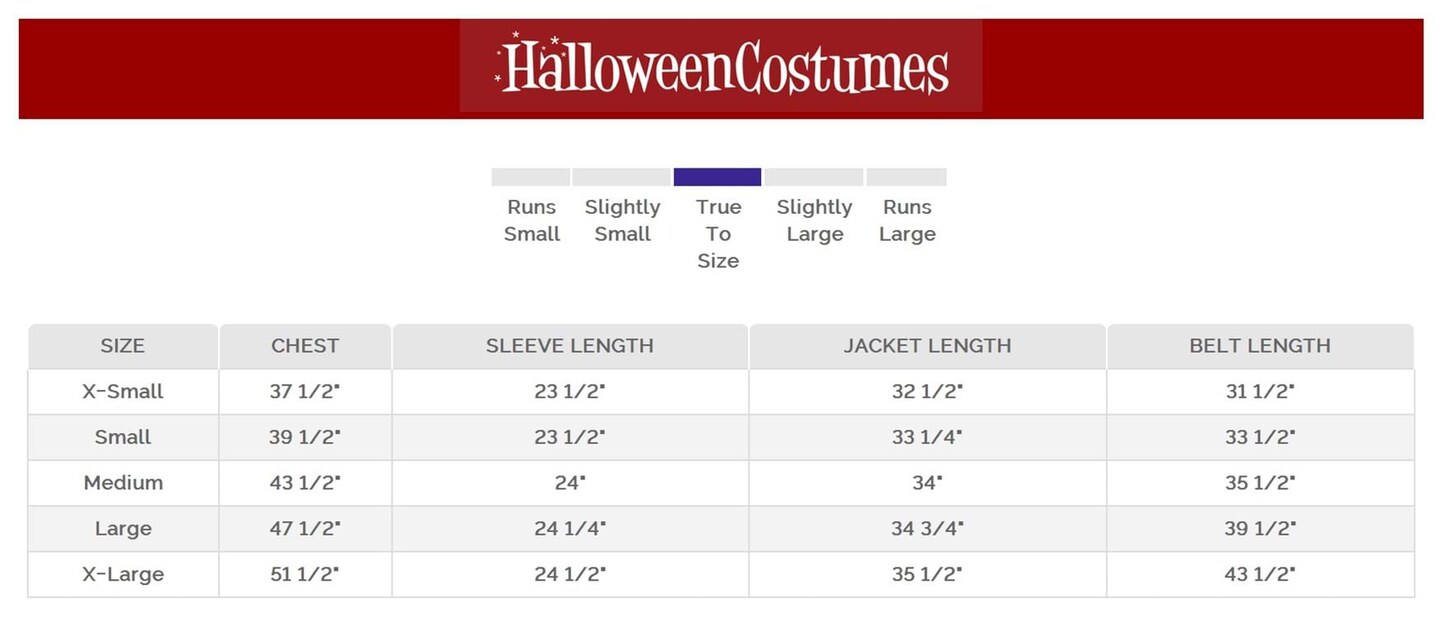Click the highlighted True To Size bar
Viewport: 1440px width, 625px height.
click(x=717, y=177)
